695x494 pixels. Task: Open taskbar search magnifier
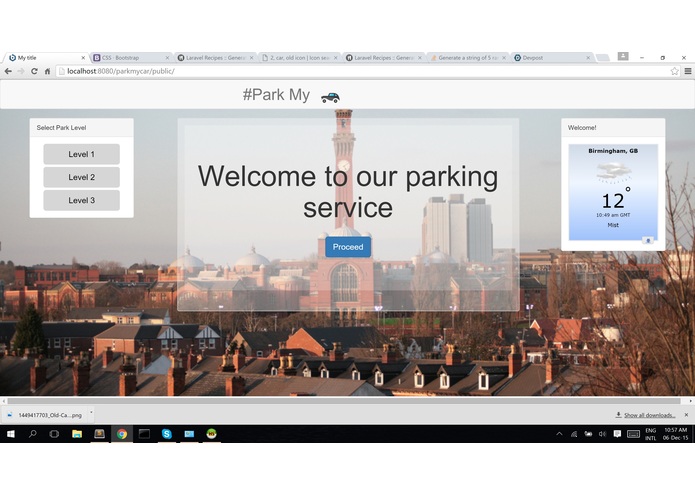[32, 434]
